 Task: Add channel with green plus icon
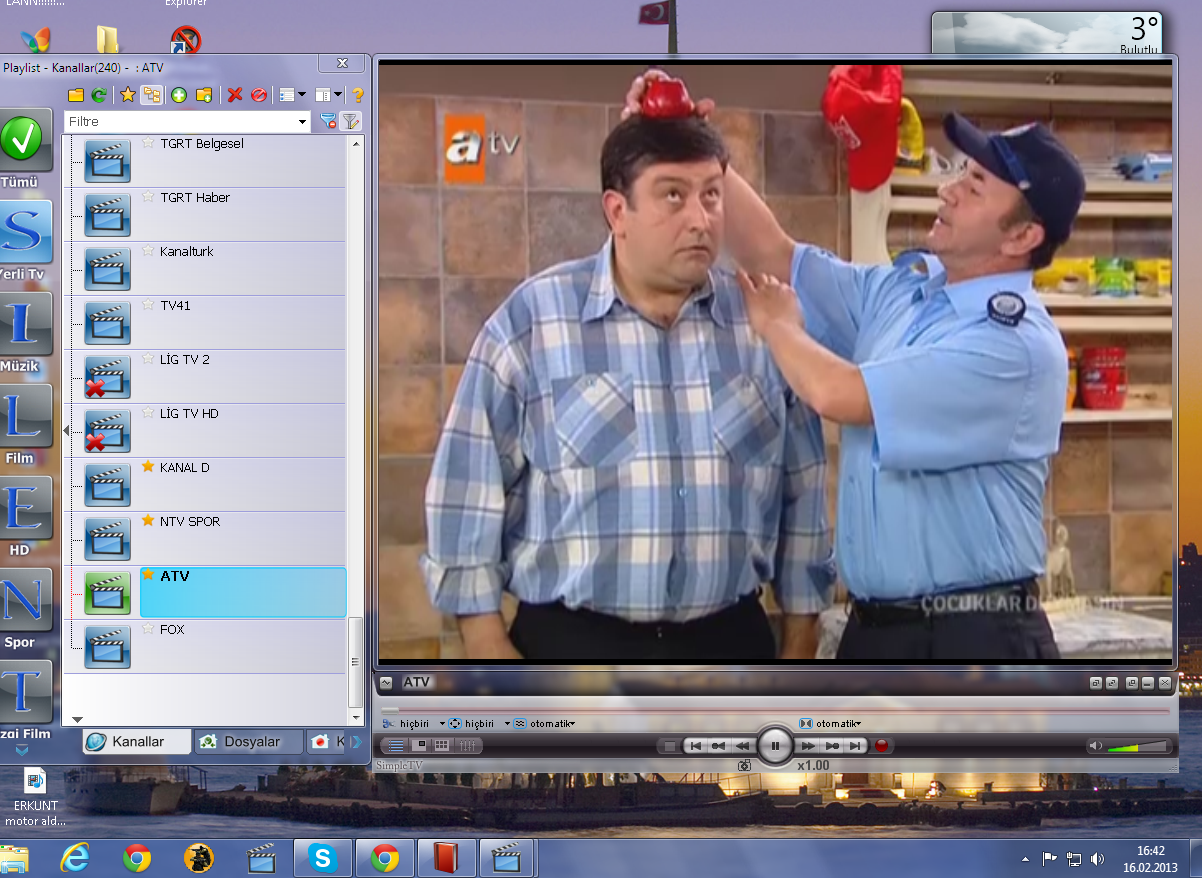pos(179,95)
